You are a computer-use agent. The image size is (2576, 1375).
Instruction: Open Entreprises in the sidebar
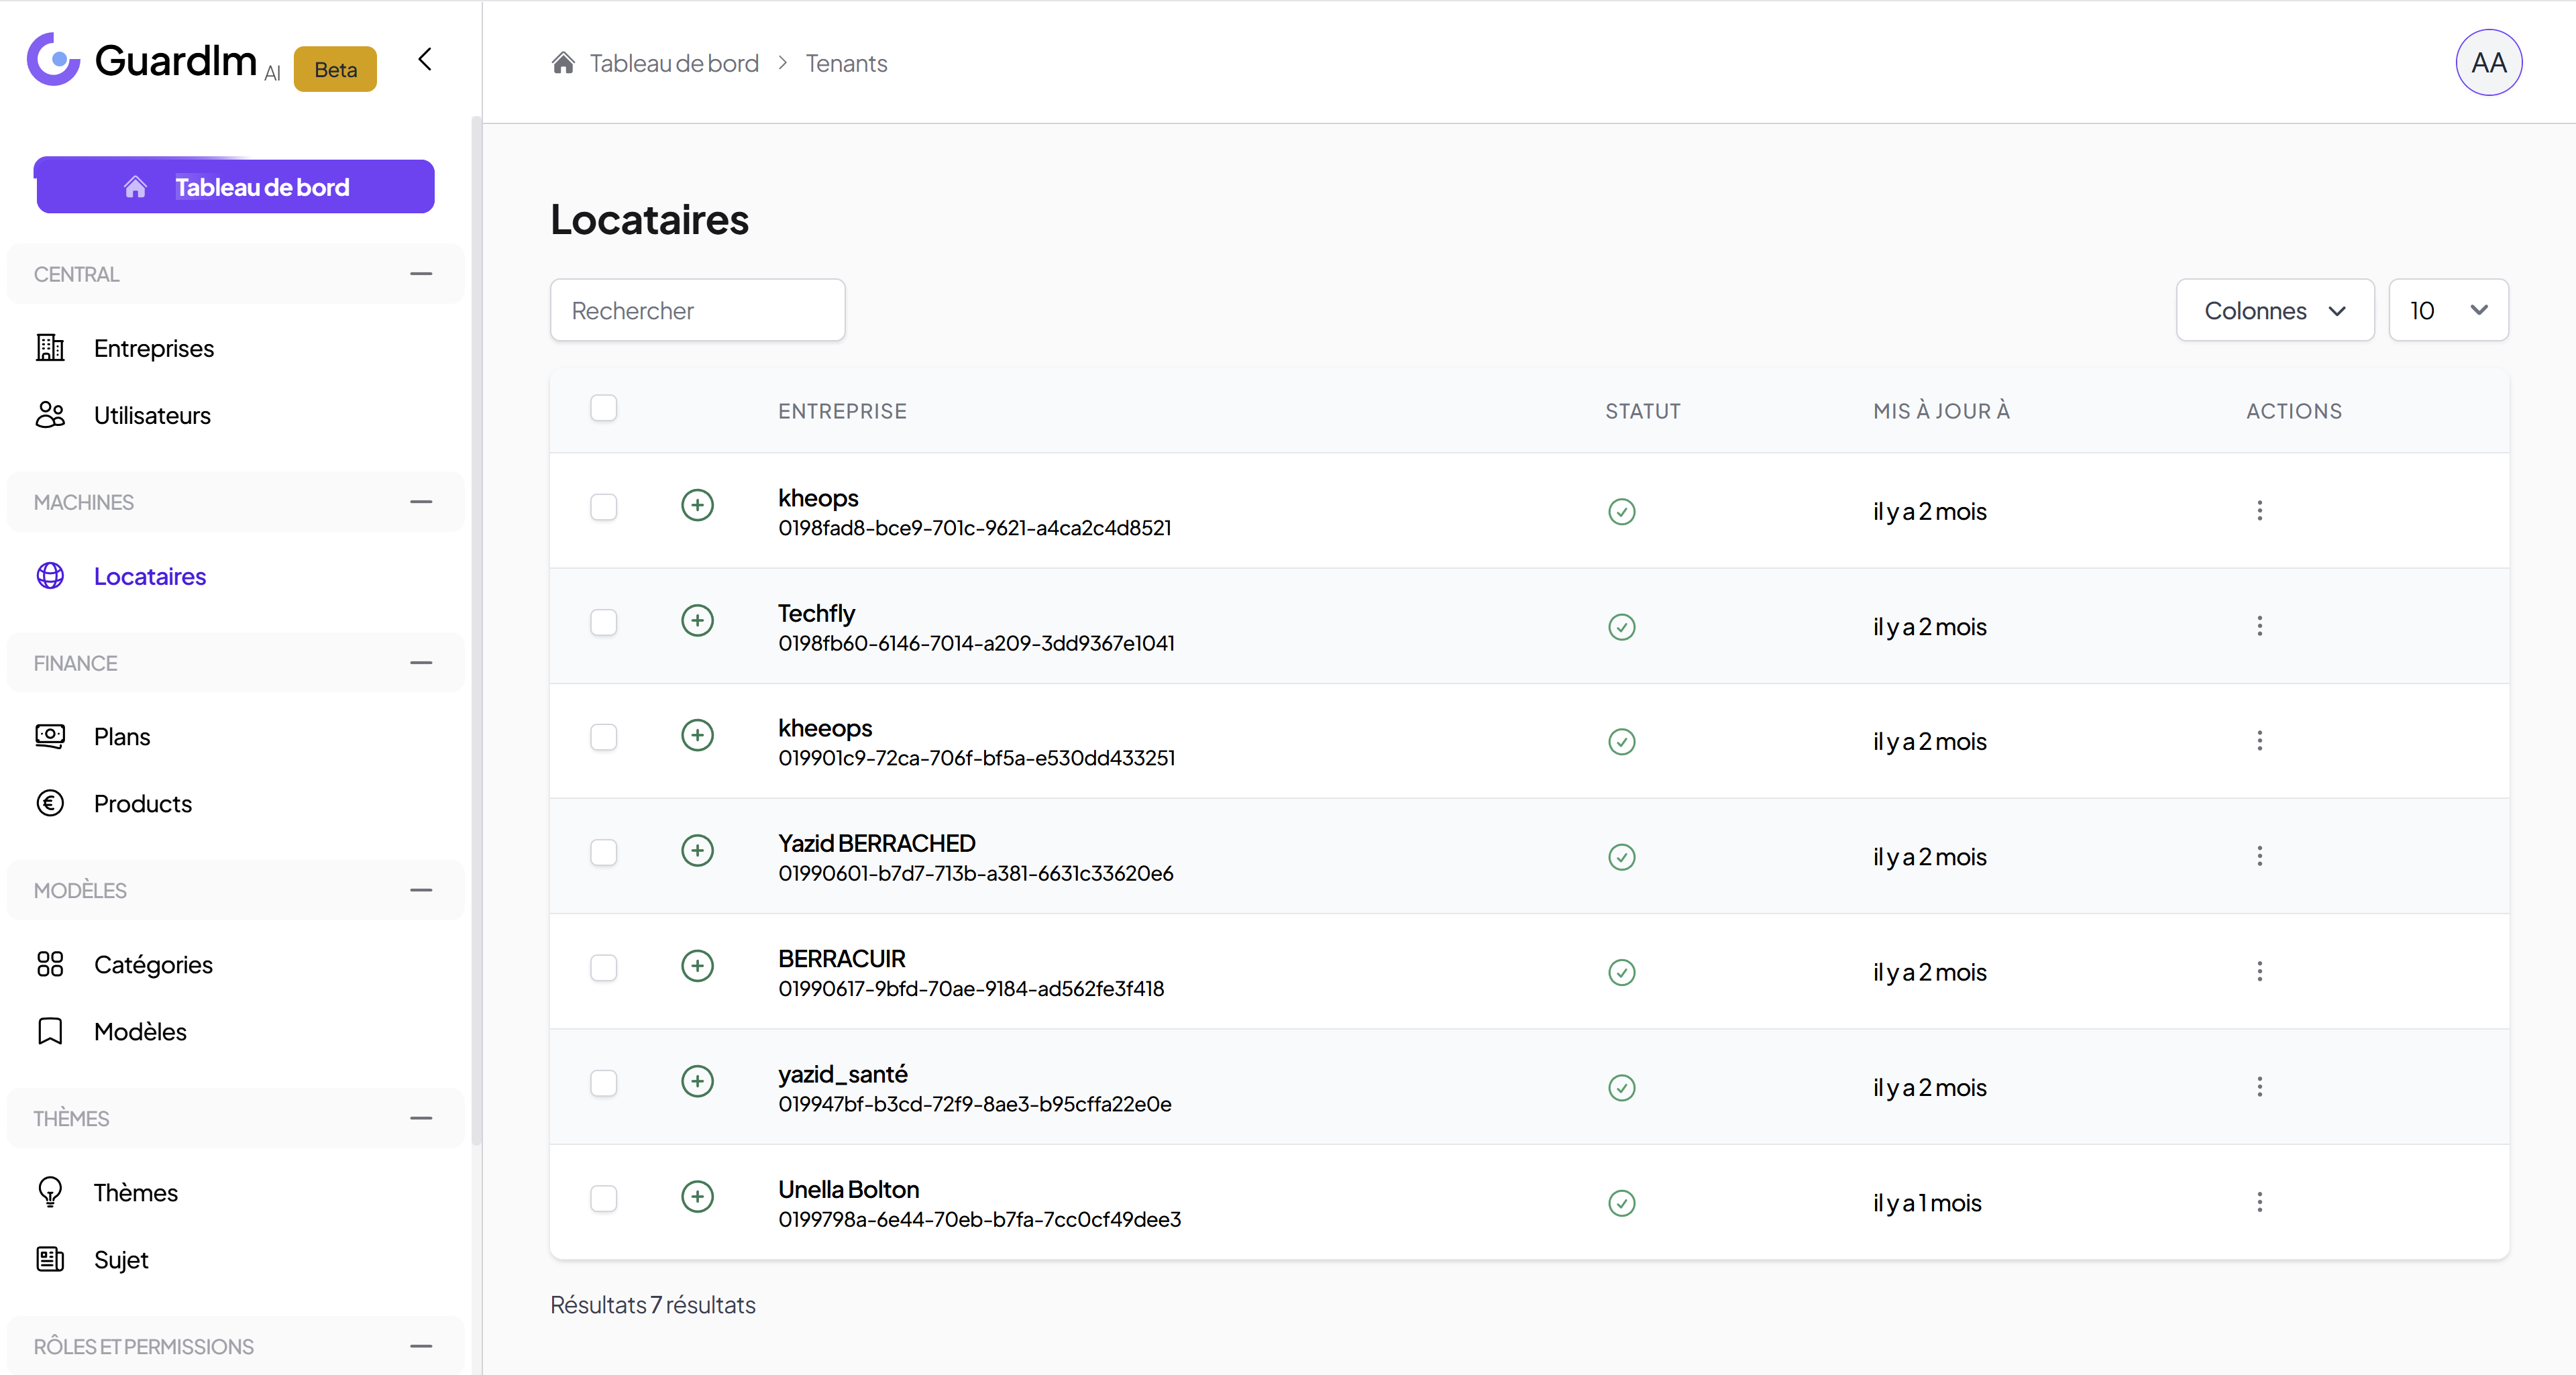(153, 348)
